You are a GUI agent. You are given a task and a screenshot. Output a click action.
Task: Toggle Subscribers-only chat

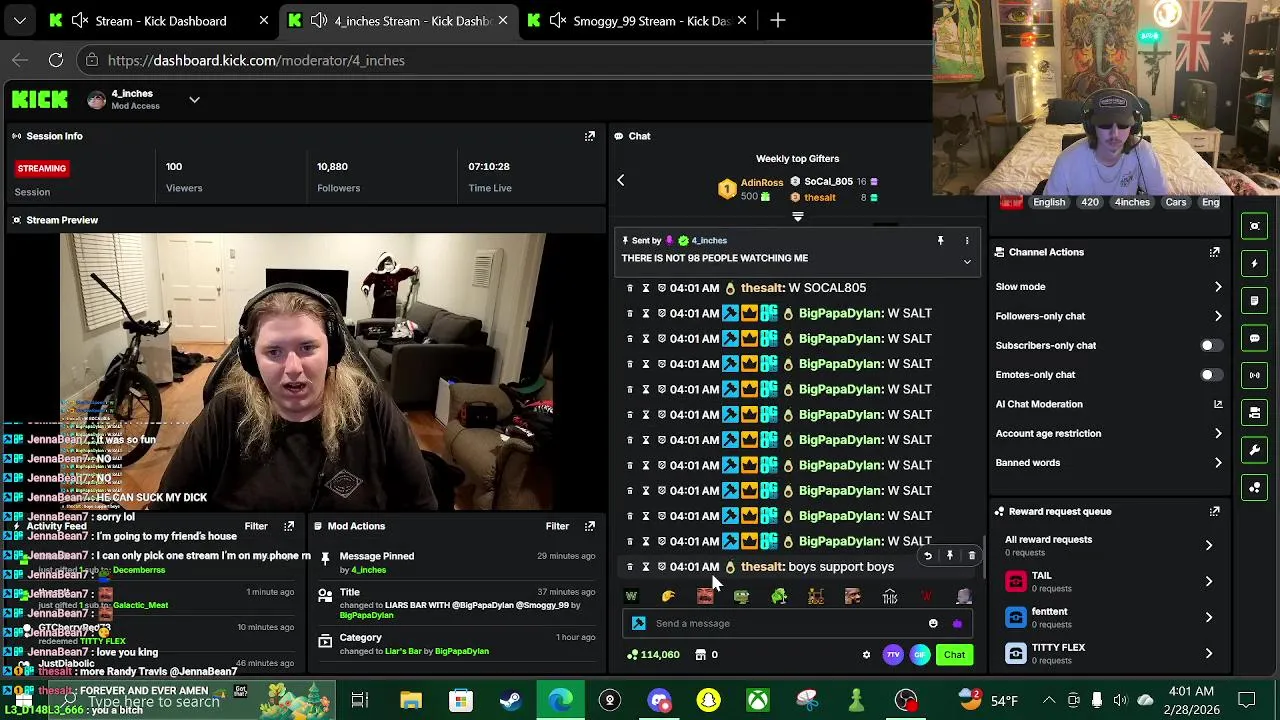pyautogui.click(x=1210, y=345)
